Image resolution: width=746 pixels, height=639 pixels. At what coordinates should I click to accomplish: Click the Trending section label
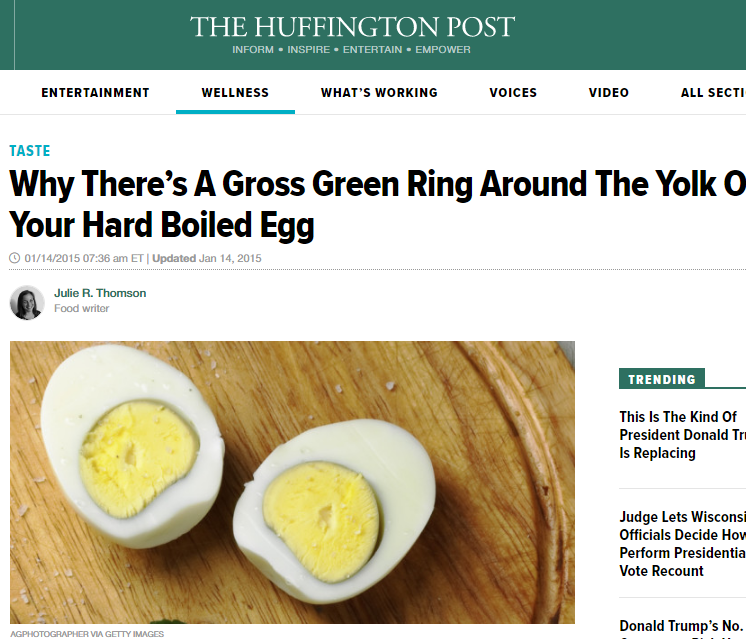pyautogui.click(x=661, y=379)
